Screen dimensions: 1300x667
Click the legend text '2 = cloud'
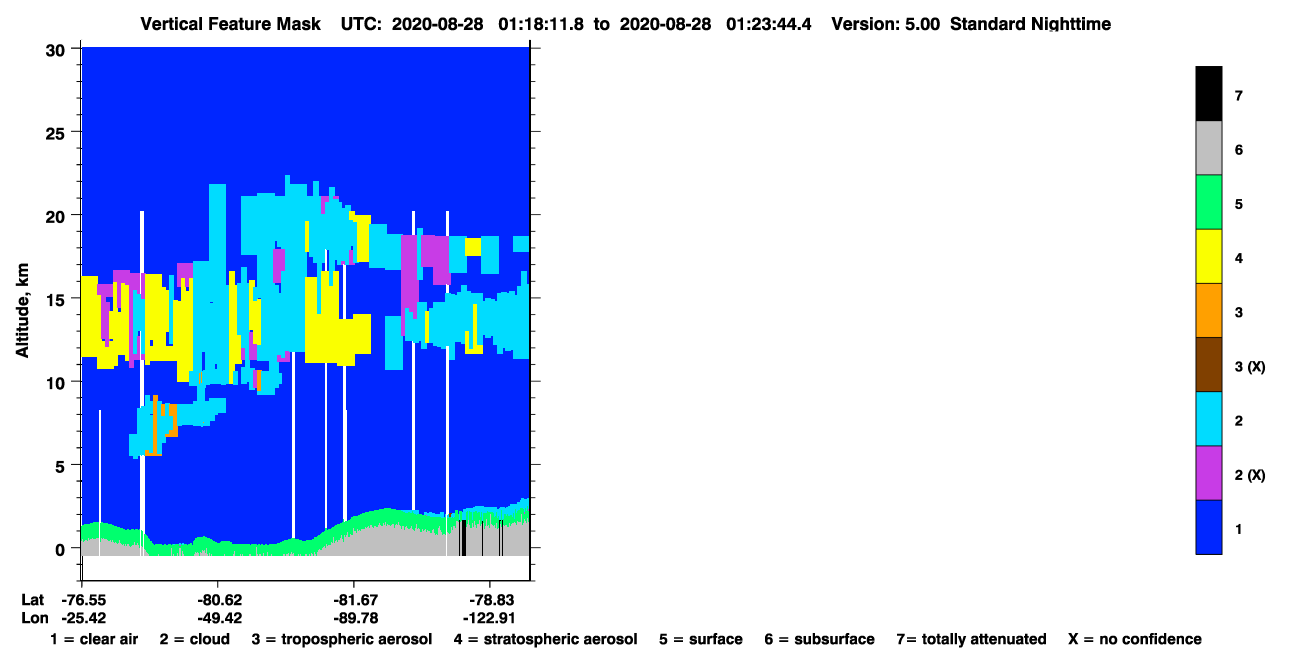pos(194,639)
